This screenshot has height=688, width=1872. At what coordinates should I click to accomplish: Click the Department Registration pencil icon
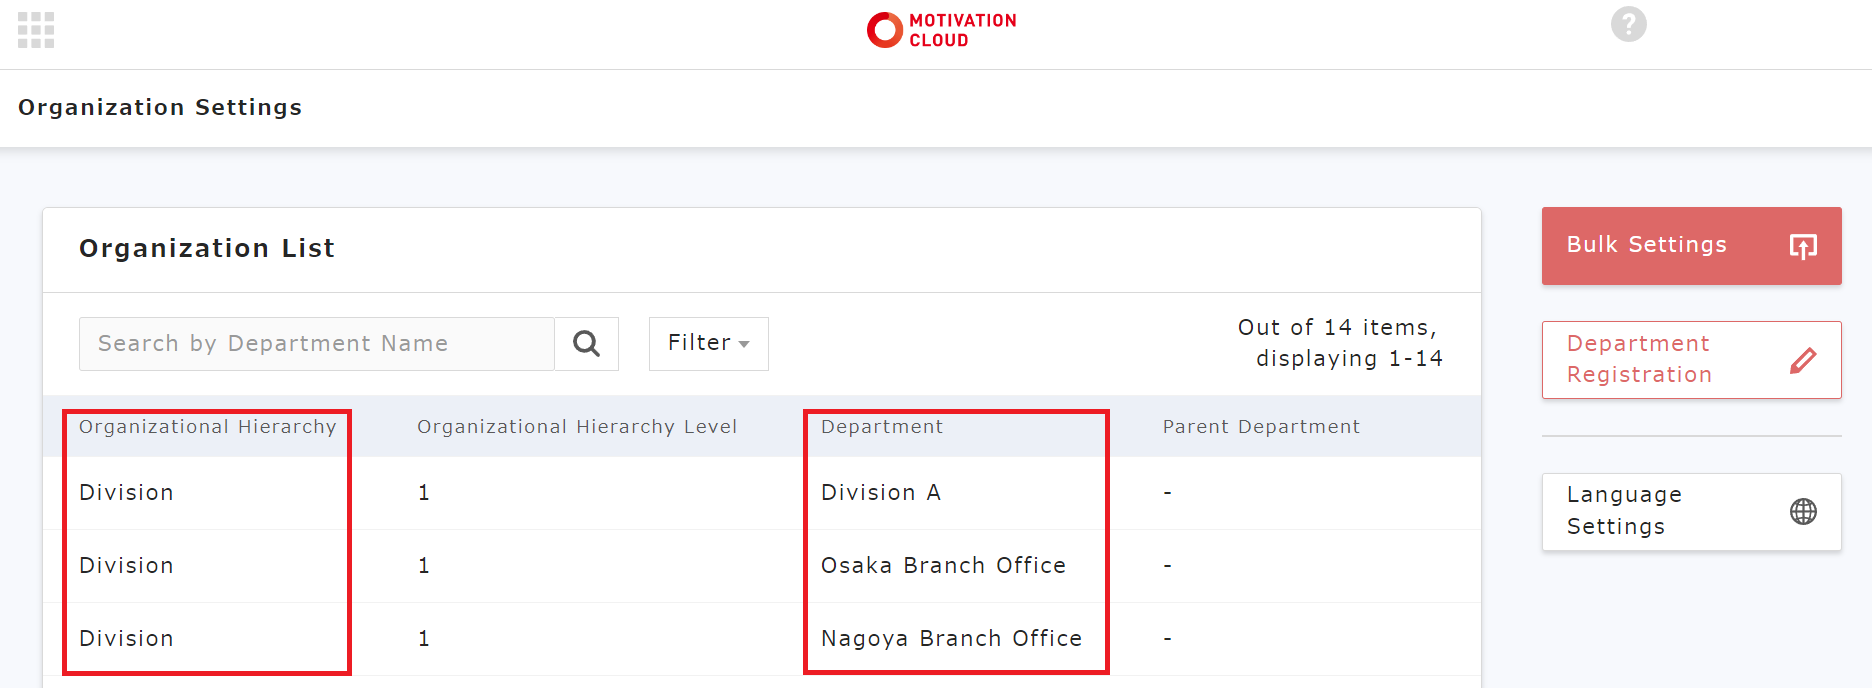tap(1803, 360)
